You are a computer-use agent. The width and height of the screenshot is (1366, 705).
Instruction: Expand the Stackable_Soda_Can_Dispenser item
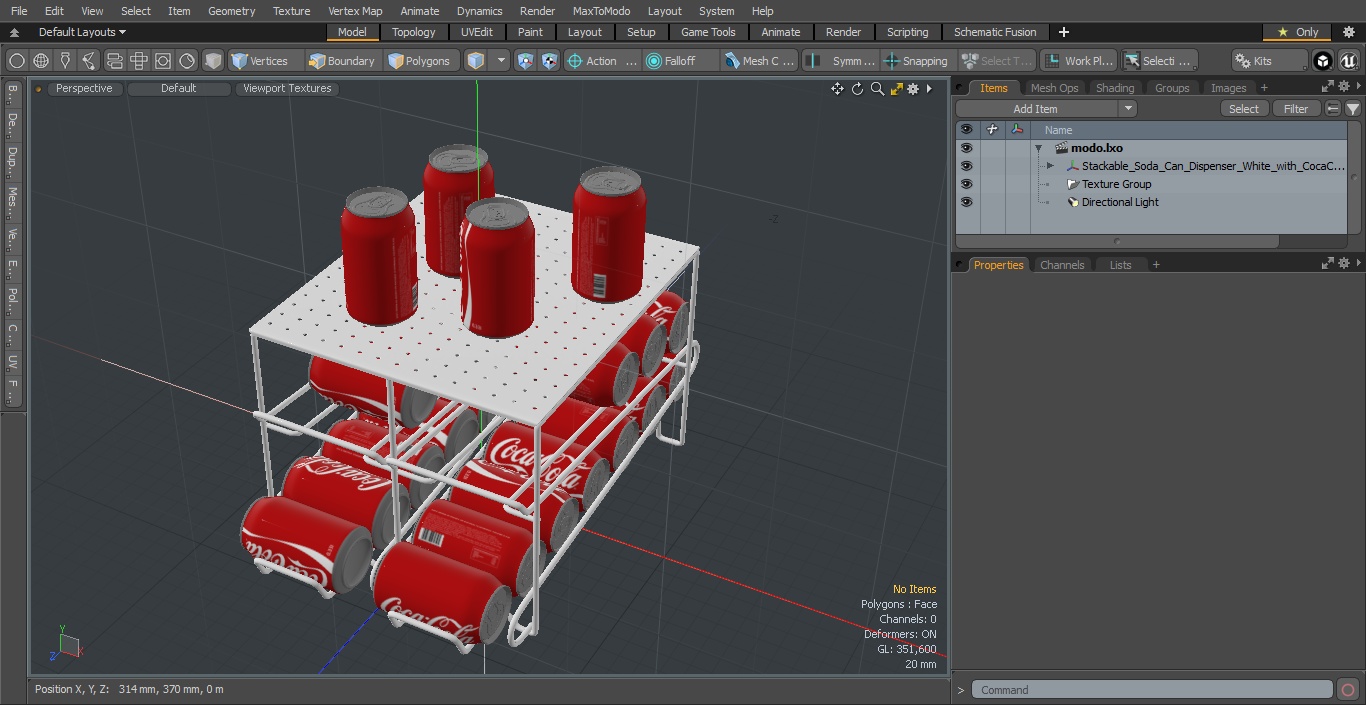1050,166
